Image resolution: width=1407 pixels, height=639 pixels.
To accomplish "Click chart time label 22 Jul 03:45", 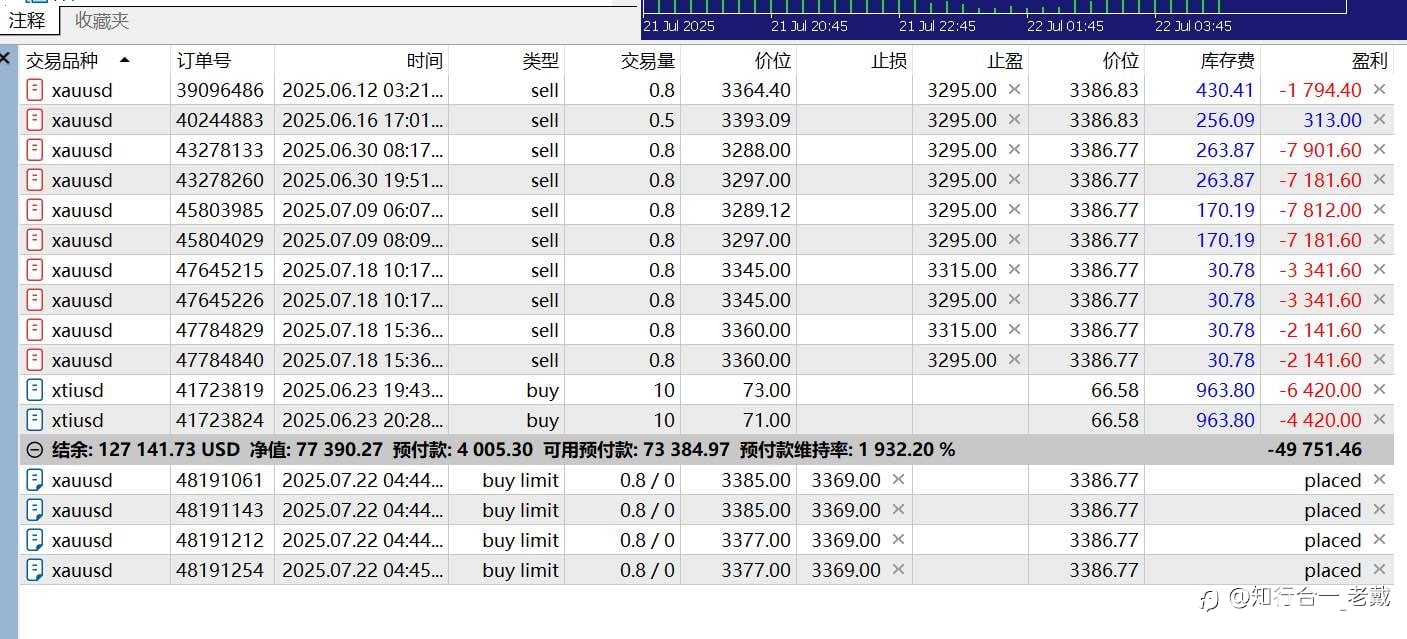I will [1194, 26].
